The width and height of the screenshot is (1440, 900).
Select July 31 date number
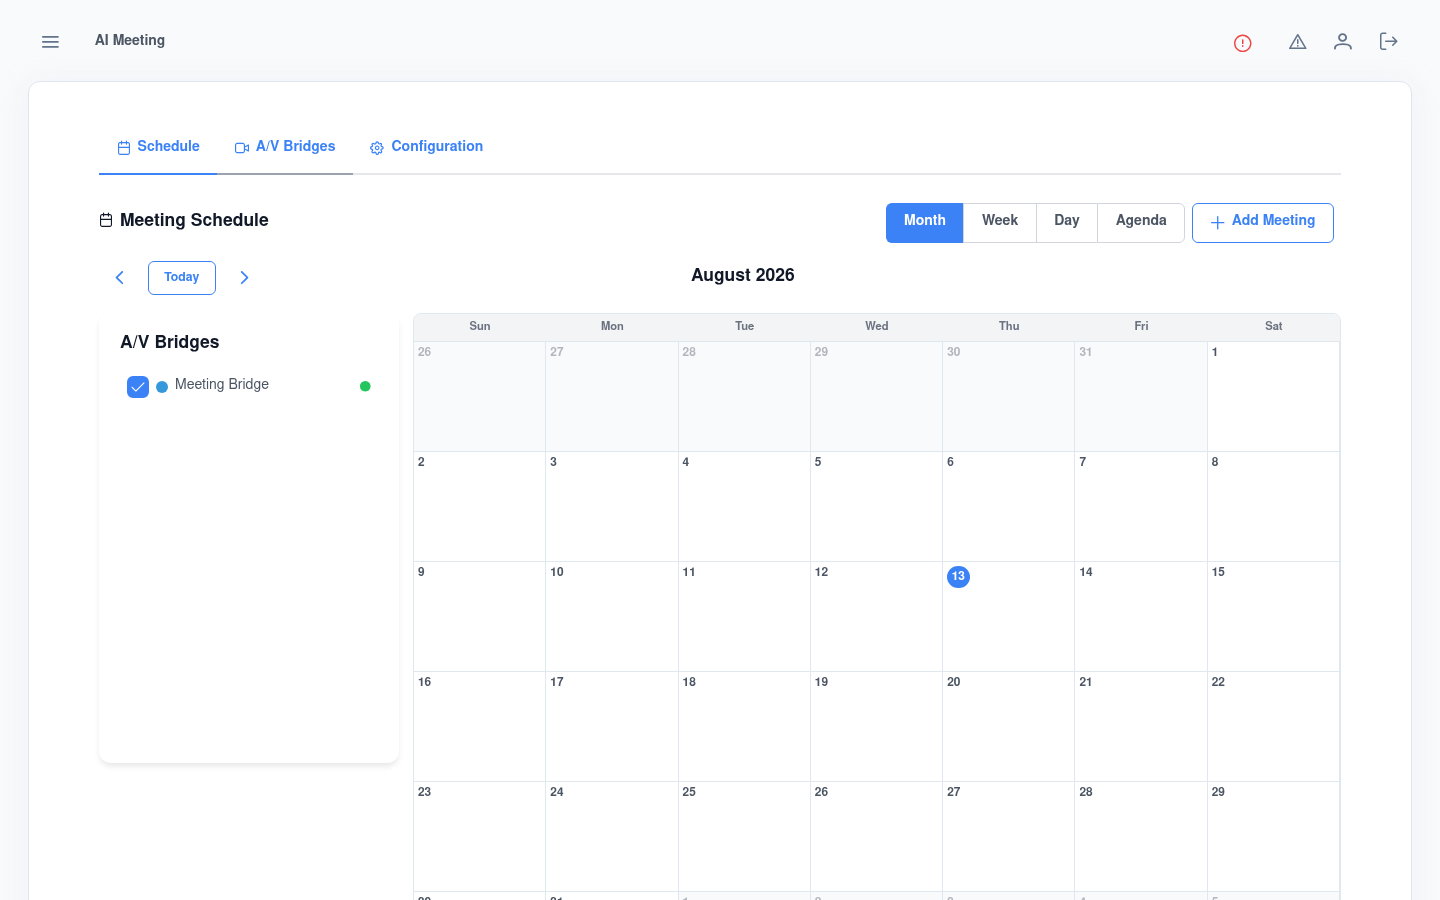pyautogui.click(x=1086, y=352)
